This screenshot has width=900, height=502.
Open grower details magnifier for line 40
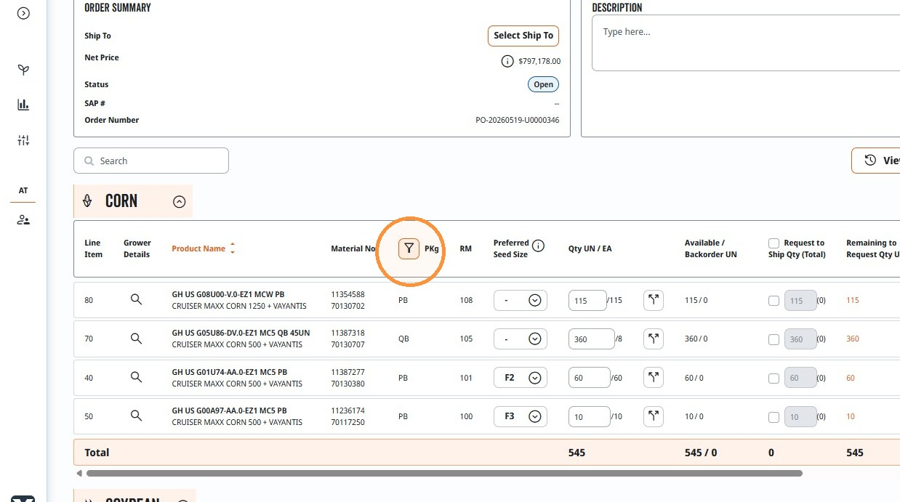[136, 377]
